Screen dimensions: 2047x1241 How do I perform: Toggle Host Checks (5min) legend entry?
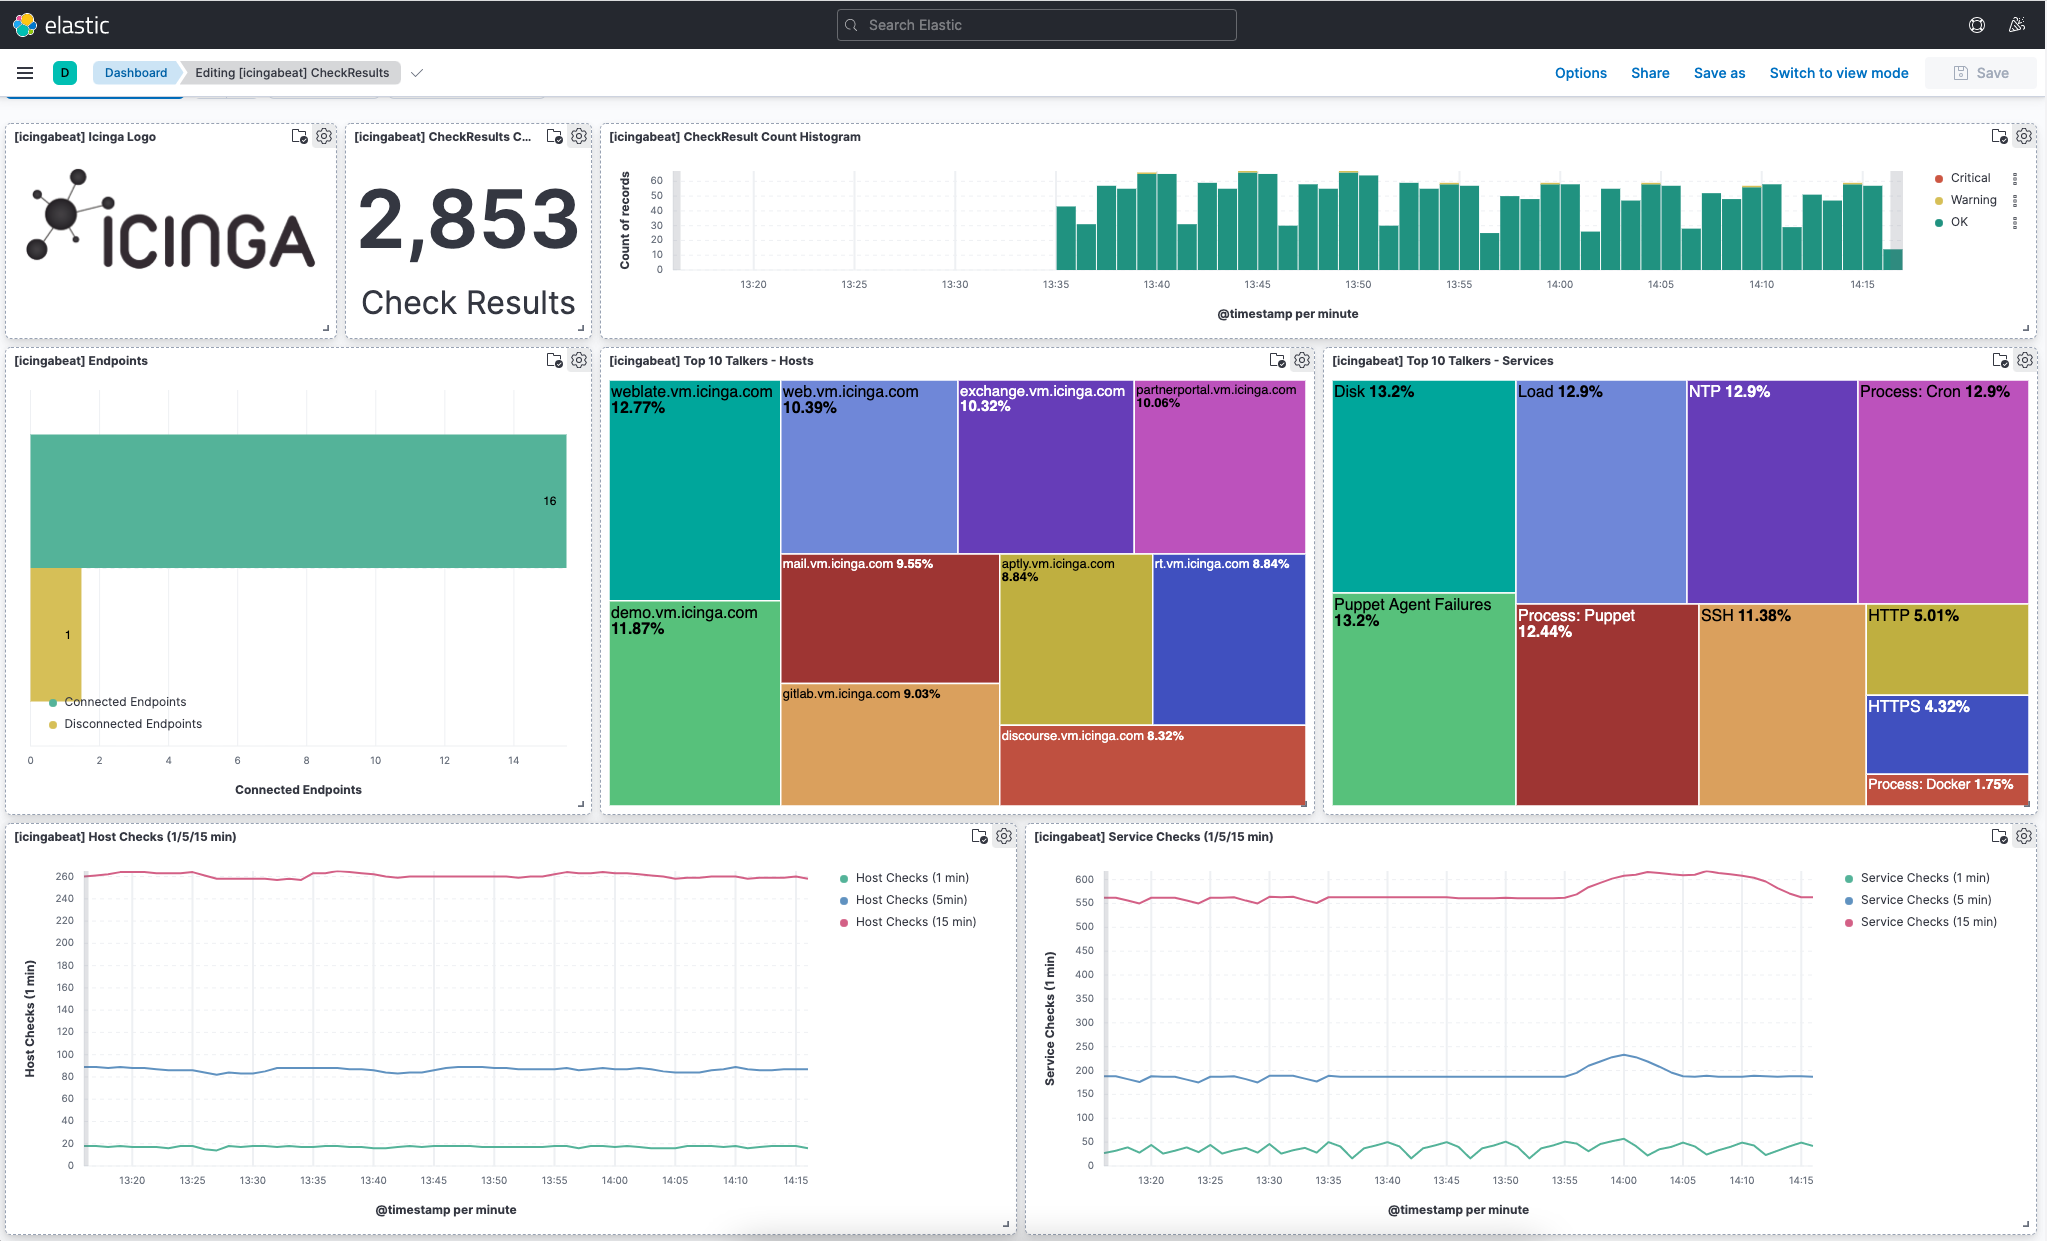click(x=910, y=900)
